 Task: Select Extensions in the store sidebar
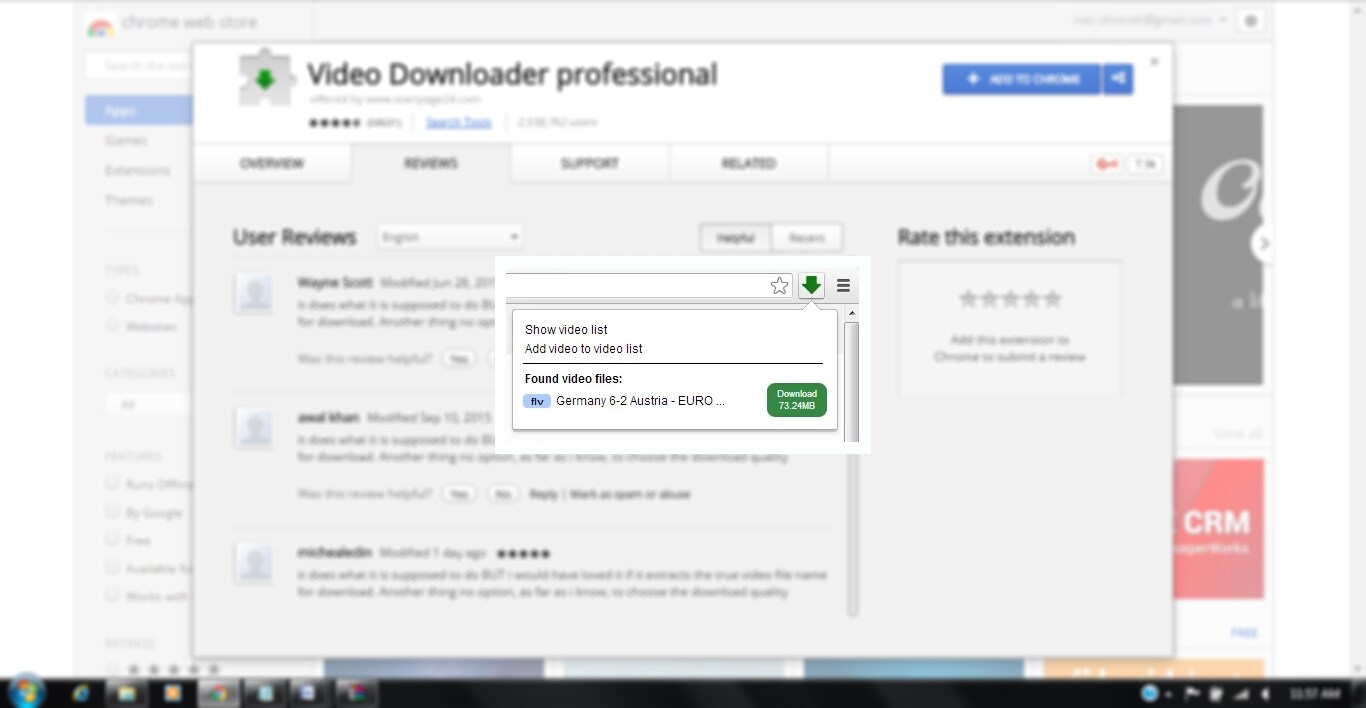coord(137,170)
